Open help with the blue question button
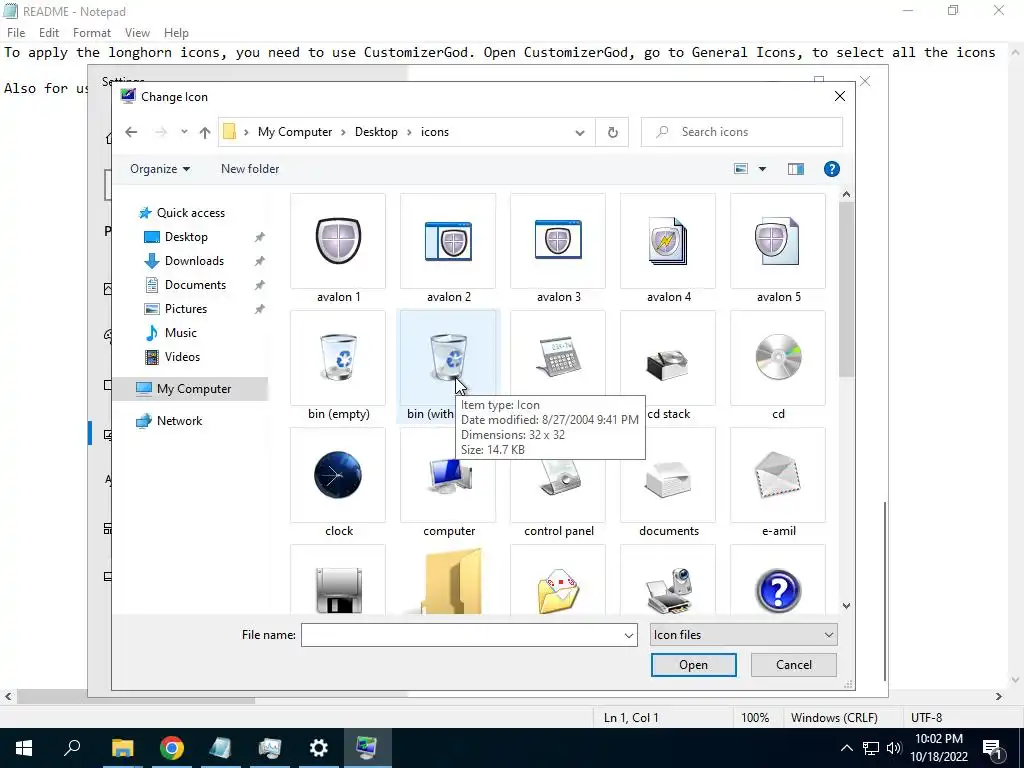 coord(831,169)
